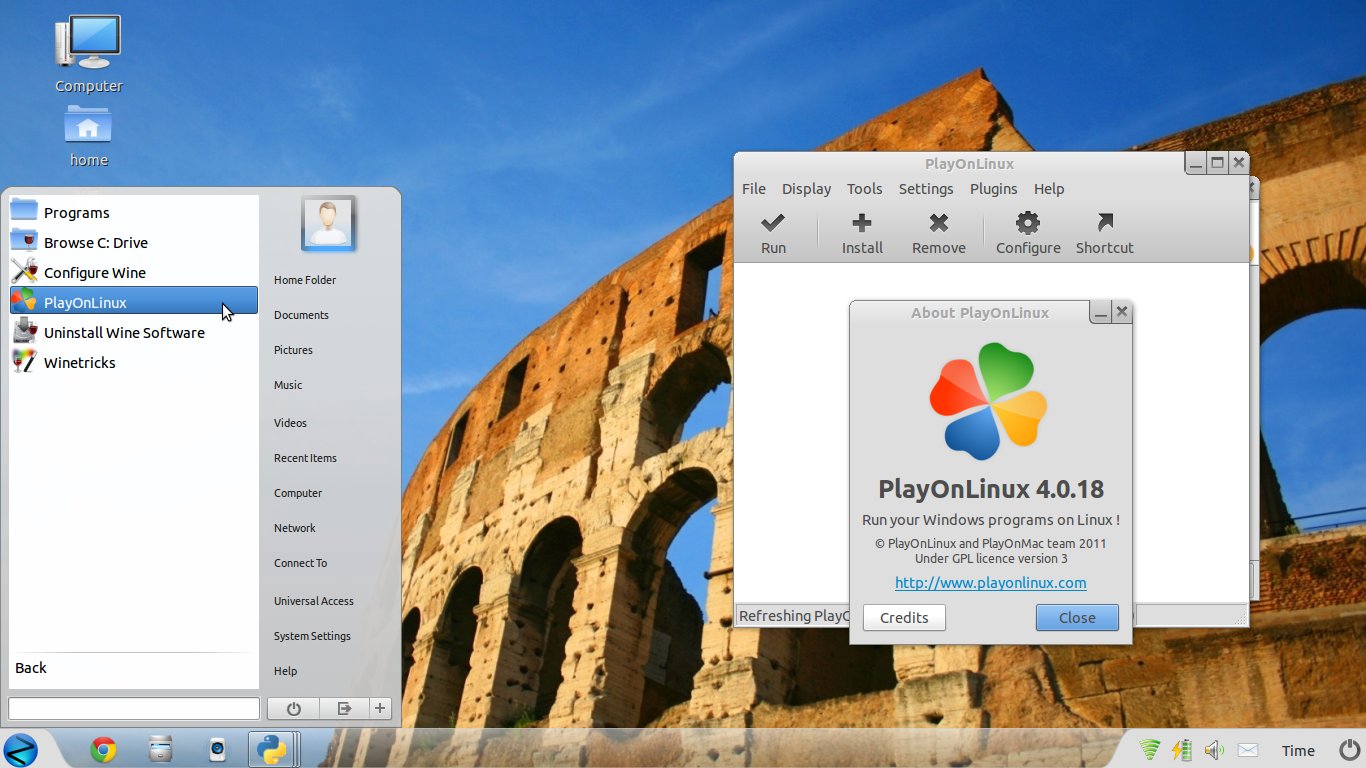Click Close in About PlayOnLinux dialog
The image size is (1366, 768).
(1077, 618)
